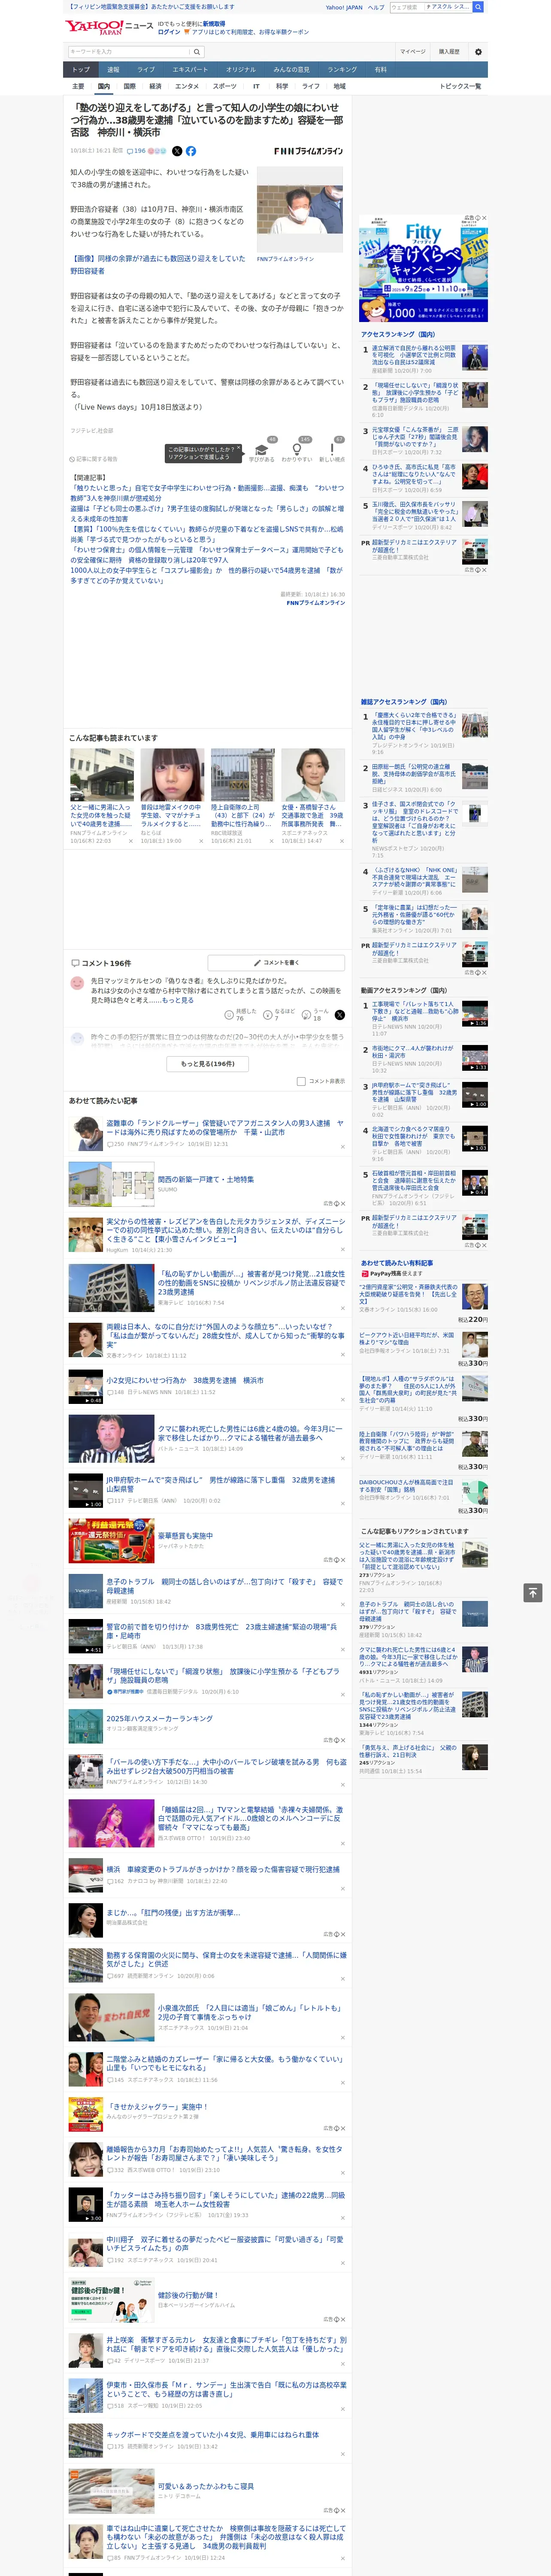Toggle the コメント非表示 checkbox
Screen dimensions: 551x2576
point(301,1081)
